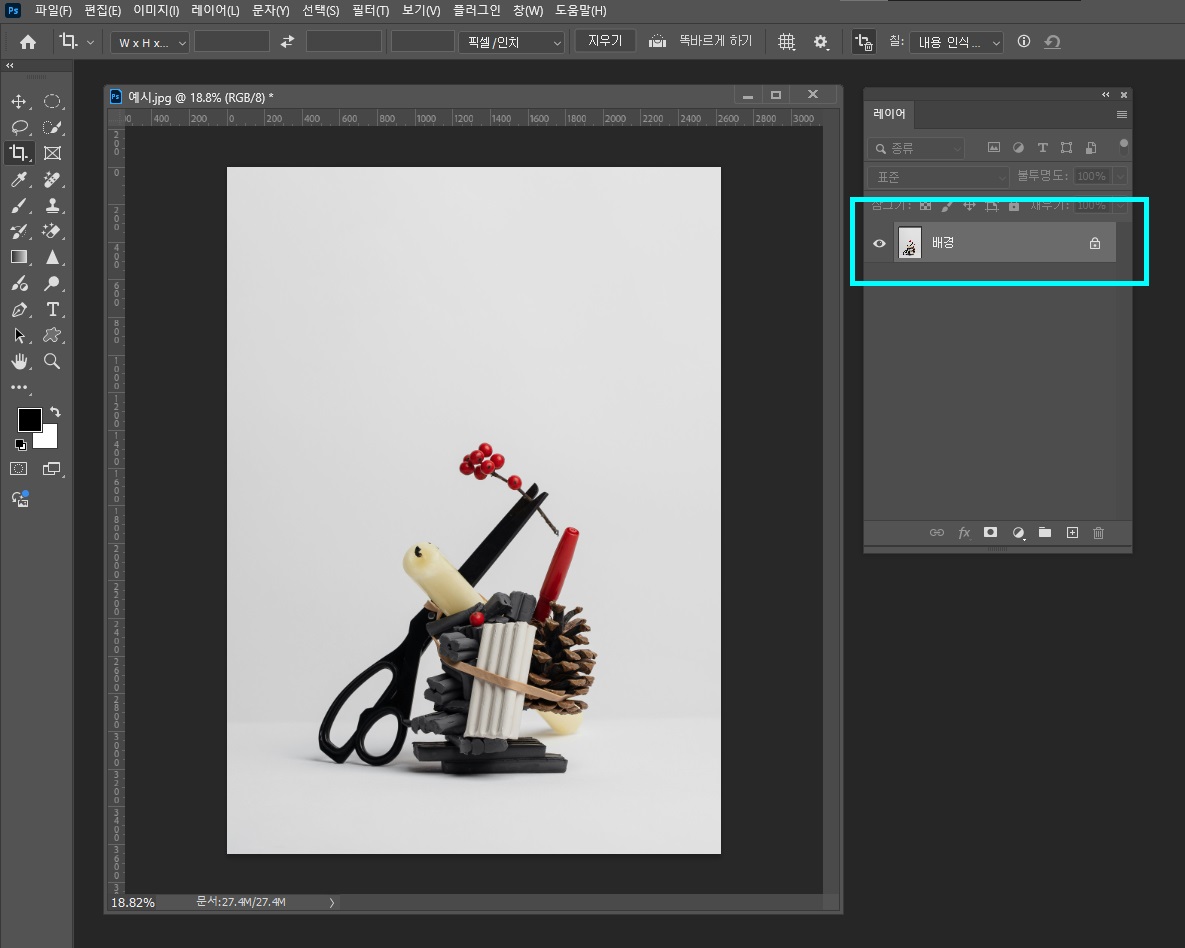Toggle pixel layer filter in Layers panel
This screenshot has height=948, width=1185.
(994, 147)
